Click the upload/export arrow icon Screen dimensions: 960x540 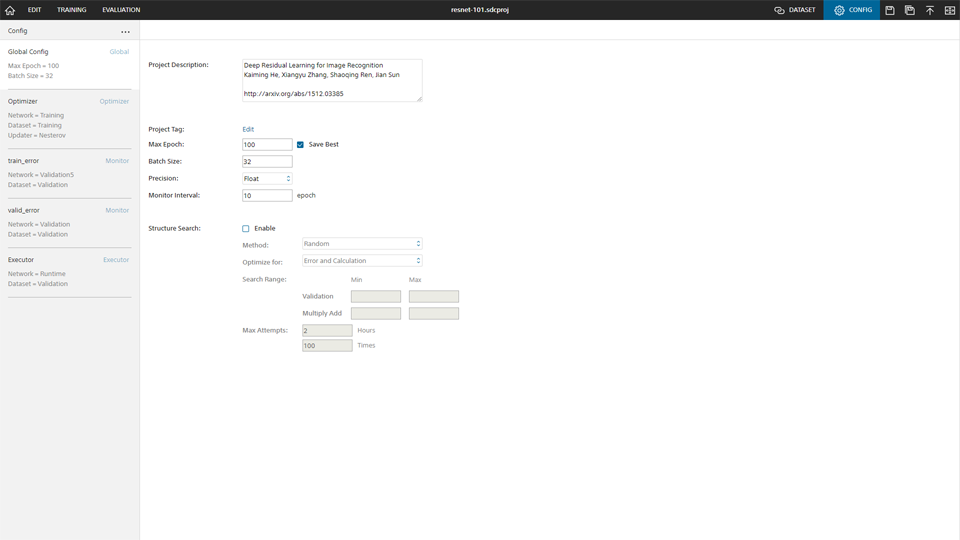tap(930, 10)
